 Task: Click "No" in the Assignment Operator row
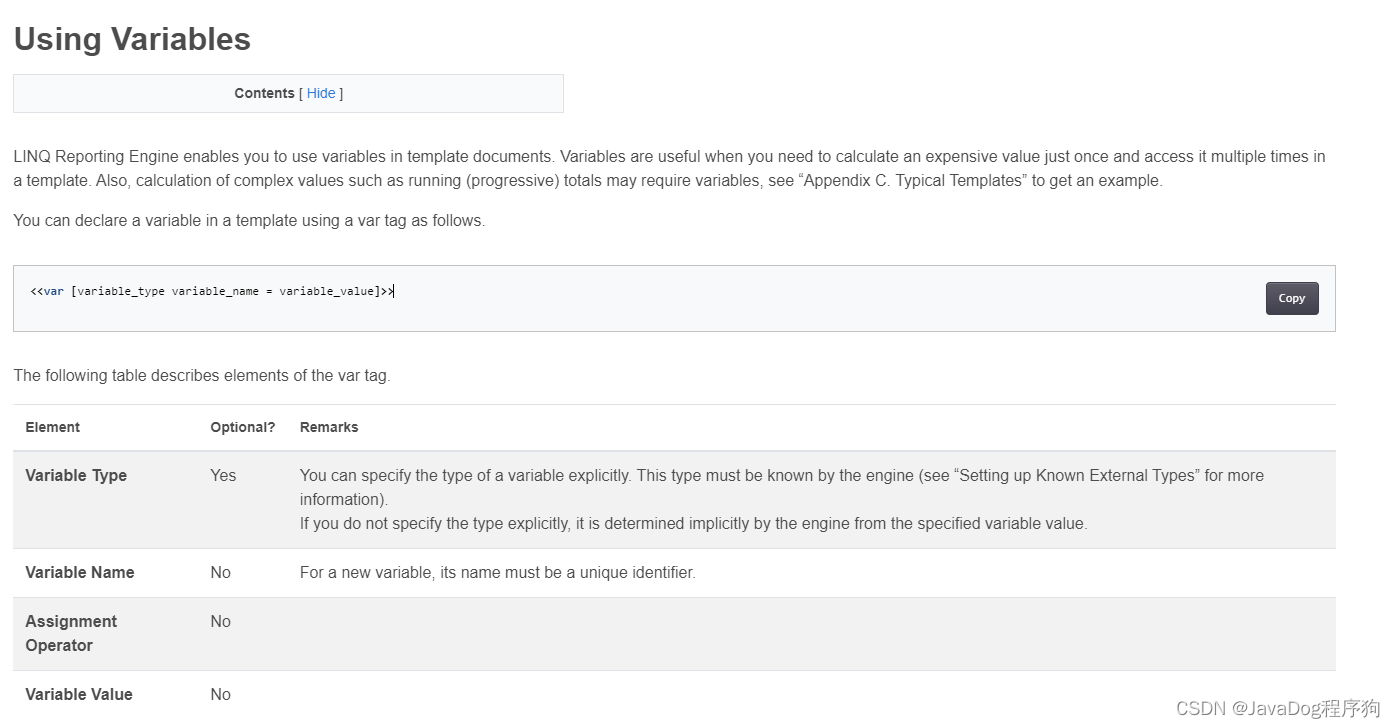220,621
